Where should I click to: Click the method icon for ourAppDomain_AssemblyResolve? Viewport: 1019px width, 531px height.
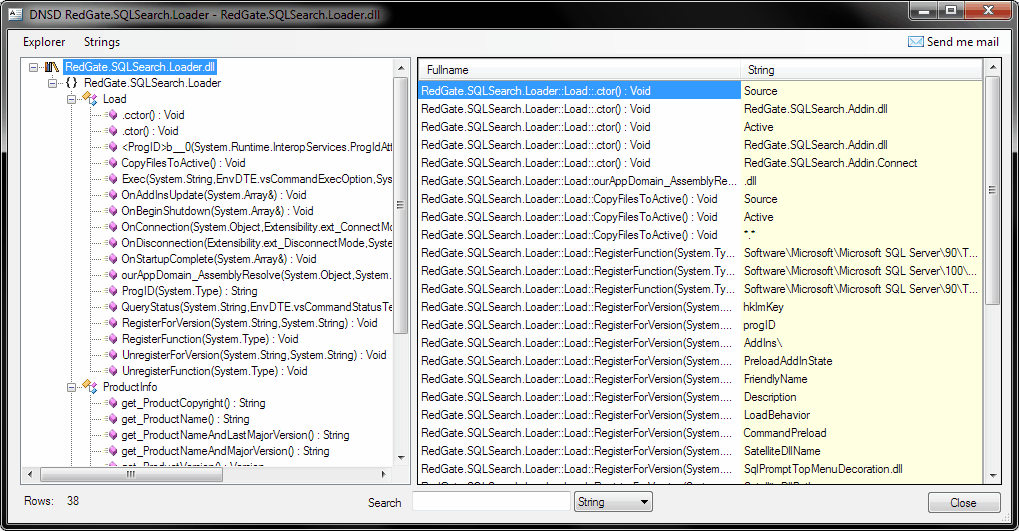(112, 275)
